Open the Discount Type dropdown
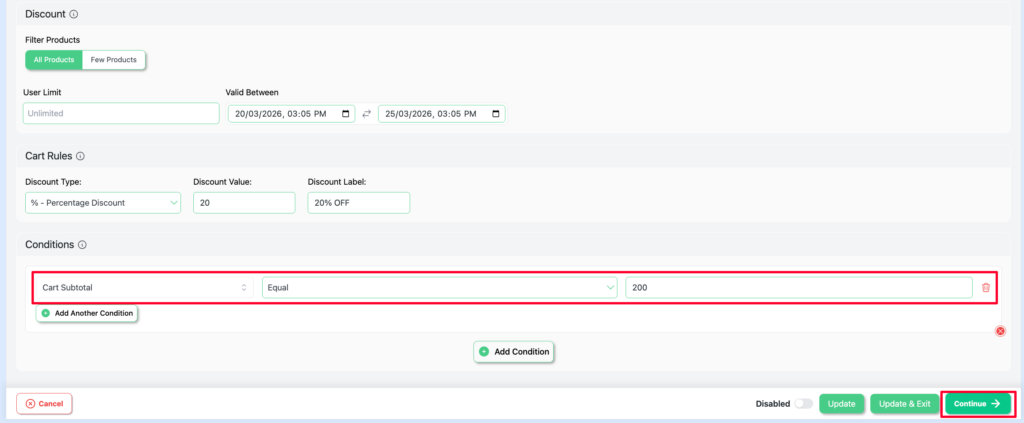The image size is (1024, 423). [x=102, y=203]
